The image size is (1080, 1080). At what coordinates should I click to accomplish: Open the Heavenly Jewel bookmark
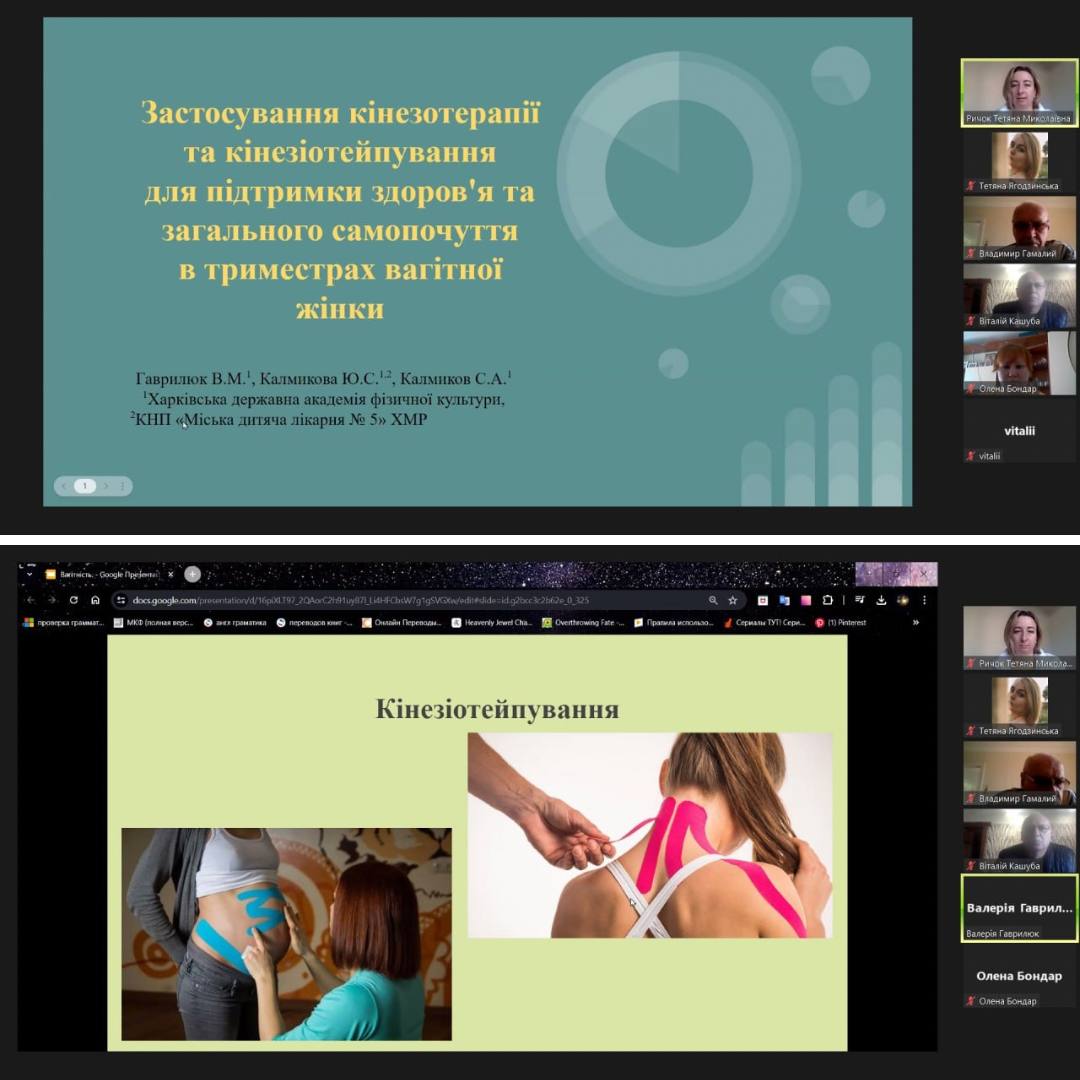pyautogui.click(x=492, y=622)
